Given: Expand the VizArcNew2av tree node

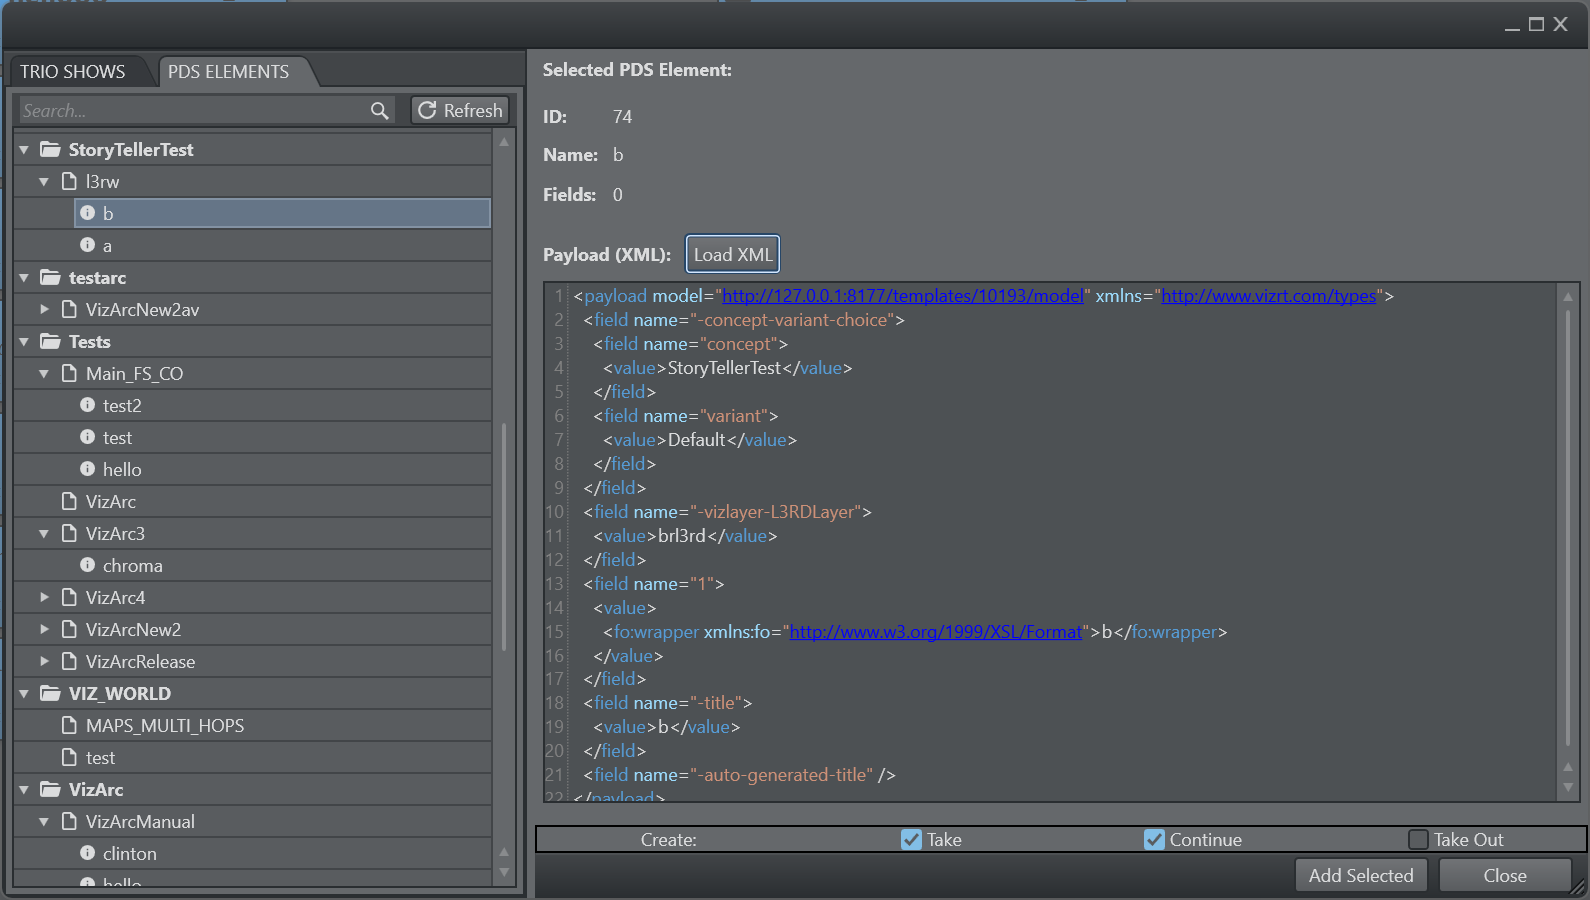Looking at the screenshot, I should [44, 310].
